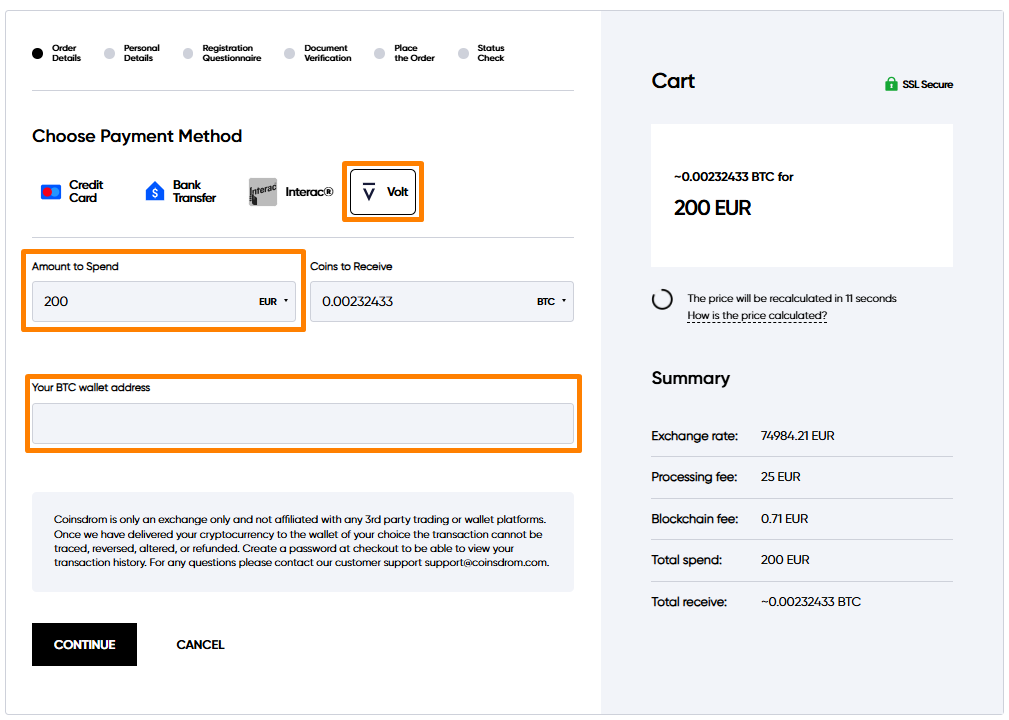Go to Order Details step label
The image size is (1009, 720).
[66, 53]
